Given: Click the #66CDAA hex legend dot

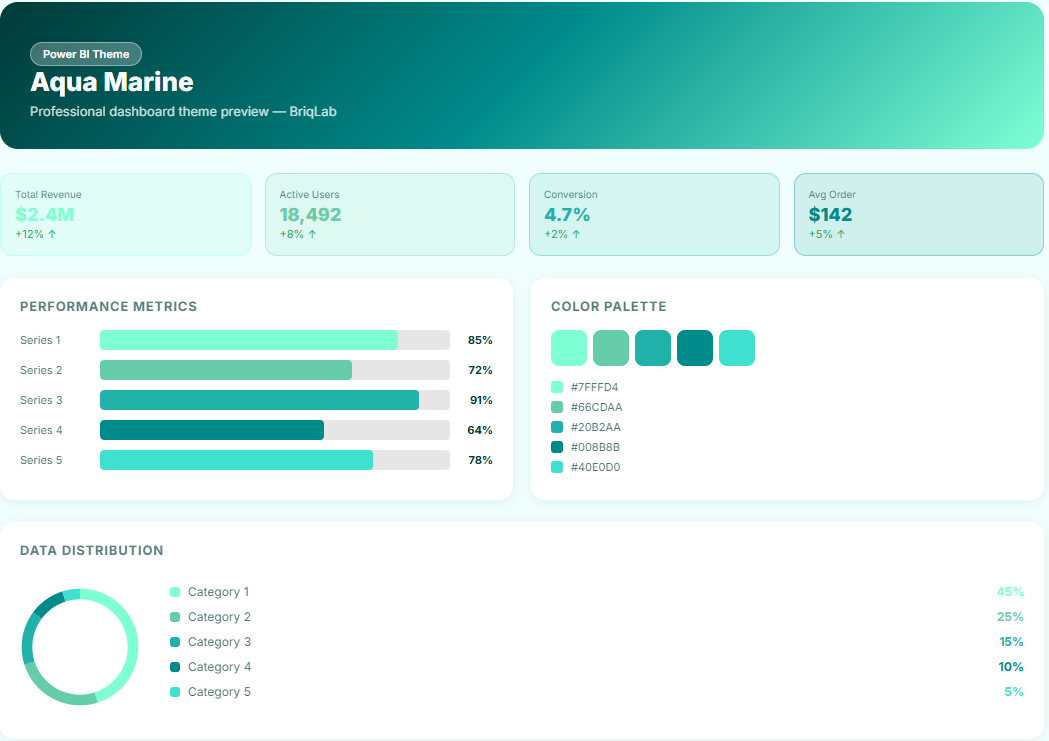Looking at the screenshot, I should 557,407.
